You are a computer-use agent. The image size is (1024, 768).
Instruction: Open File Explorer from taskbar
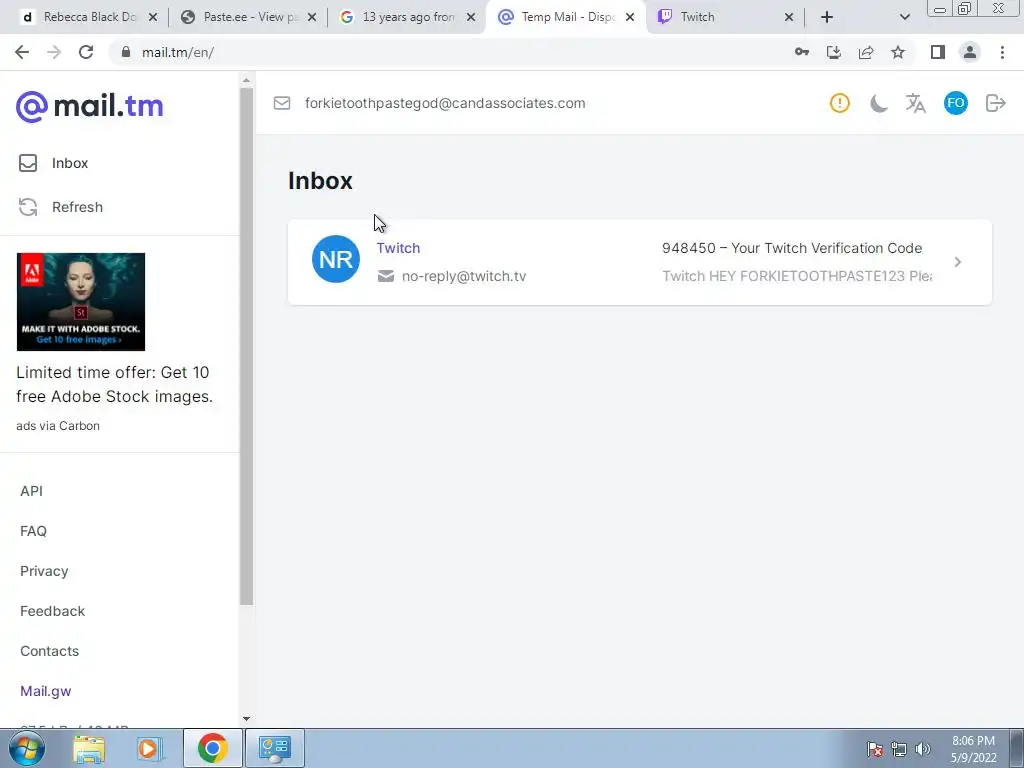[x=89, y=748]
